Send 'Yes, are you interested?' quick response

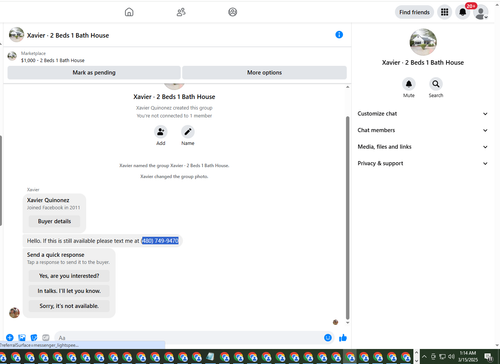[69, 276]
